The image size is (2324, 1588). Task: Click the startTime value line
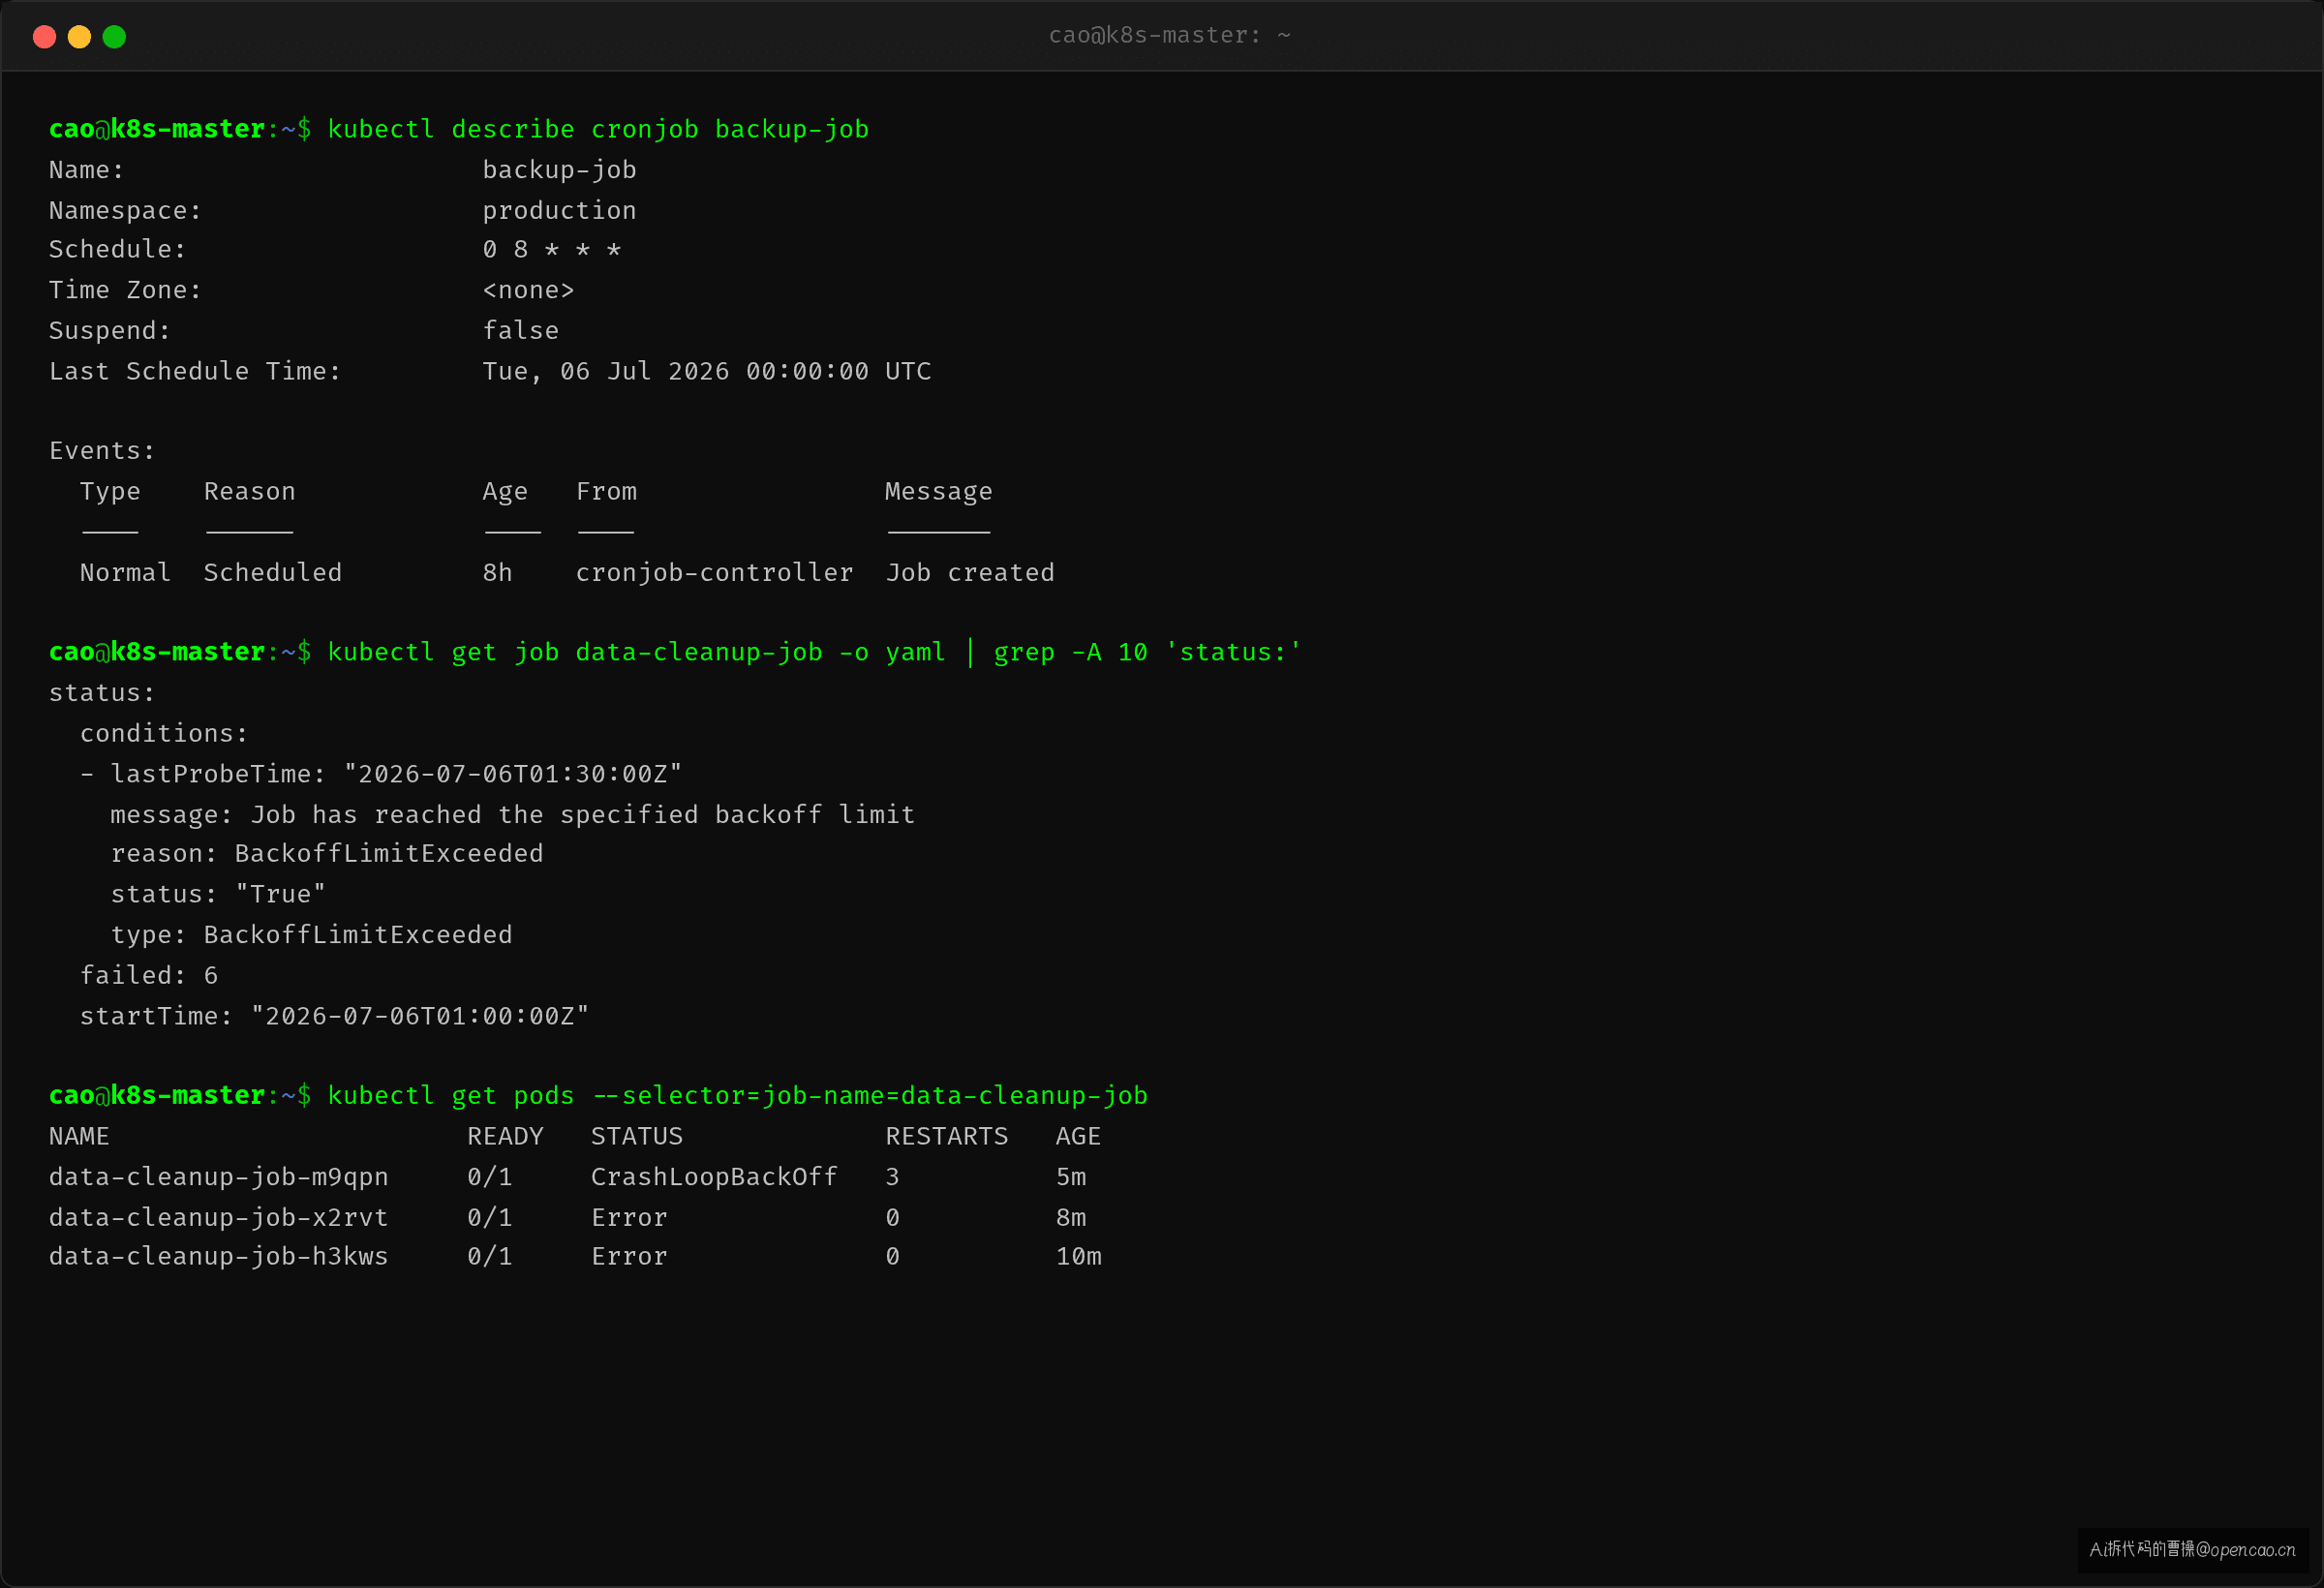[334, 1016]
